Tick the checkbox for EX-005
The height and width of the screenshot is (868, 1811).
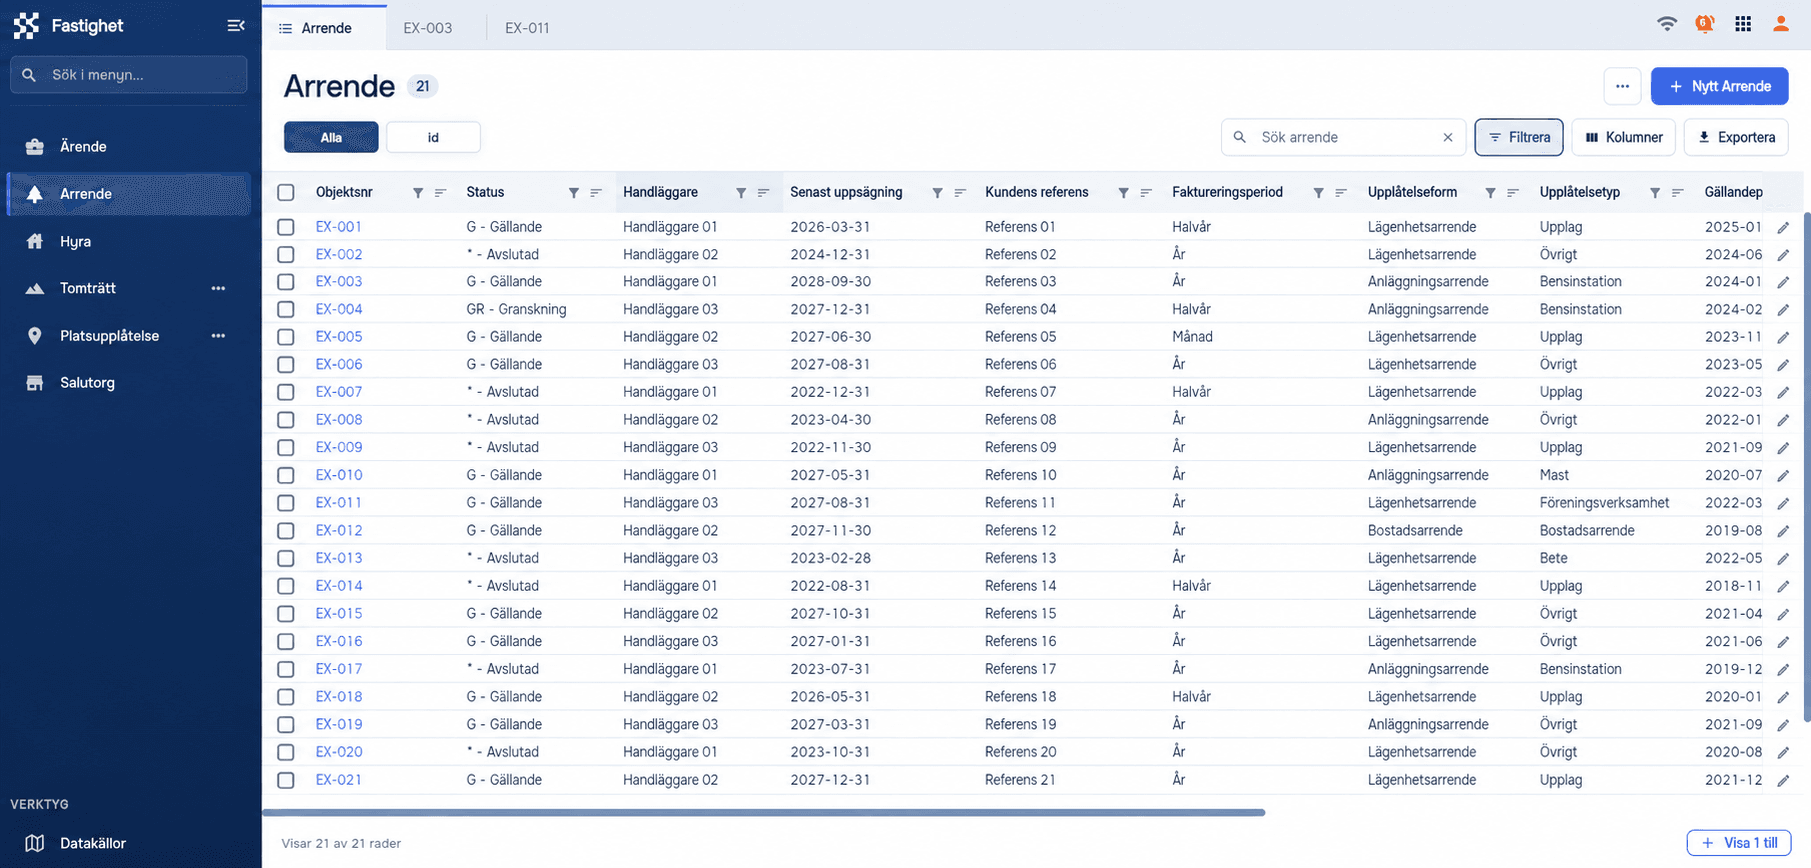pos(286,337)
